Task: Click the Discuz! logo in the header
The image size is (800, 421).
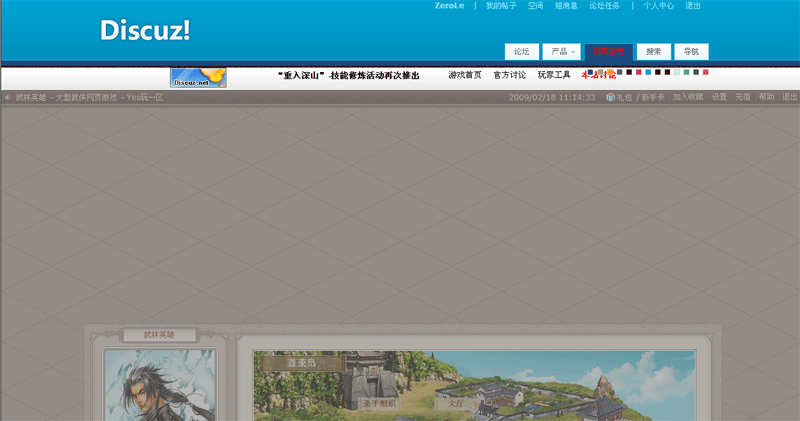Action: tap(145, 30)
